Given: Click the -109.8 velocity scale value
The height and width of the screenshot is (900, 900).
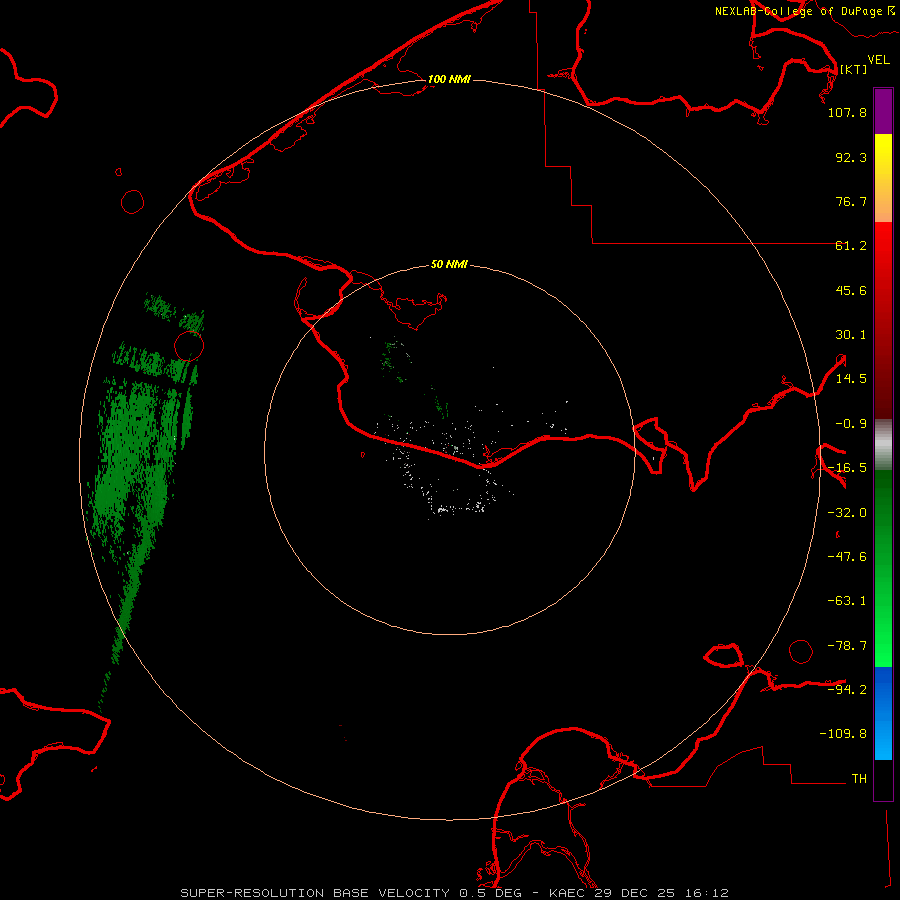Looking at the screenshot, I should [843, 734].
